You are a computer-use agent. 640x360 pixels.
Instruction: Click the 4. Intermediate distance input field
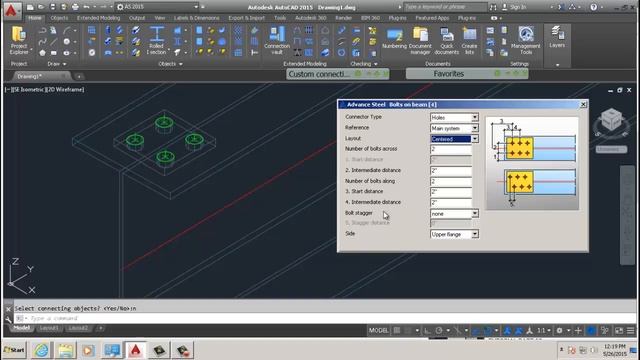click(x=451, y=202)
